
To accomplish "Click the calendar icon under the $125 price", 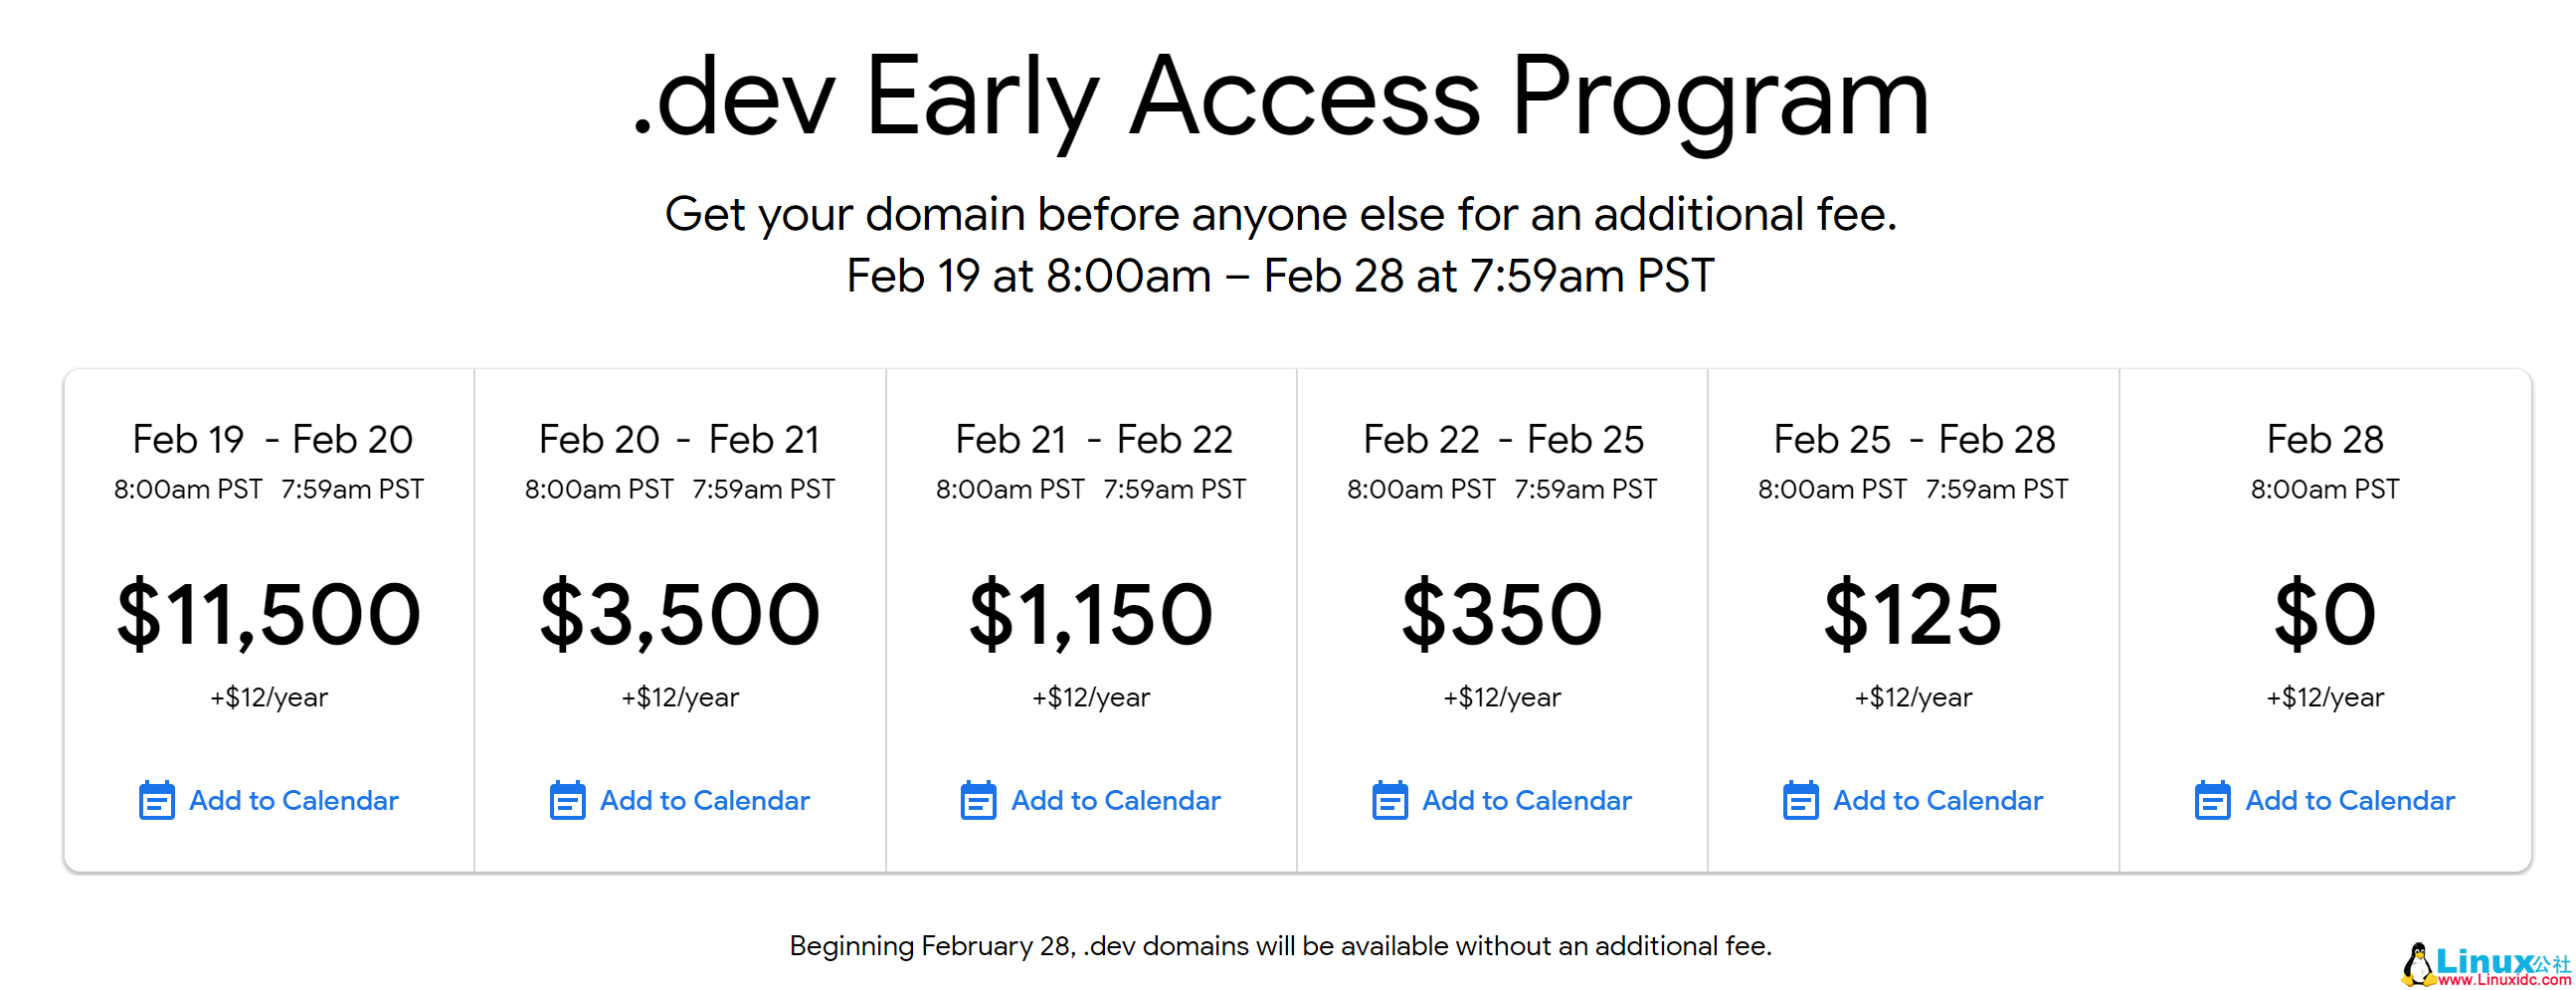I will (x=1800, y=801).
